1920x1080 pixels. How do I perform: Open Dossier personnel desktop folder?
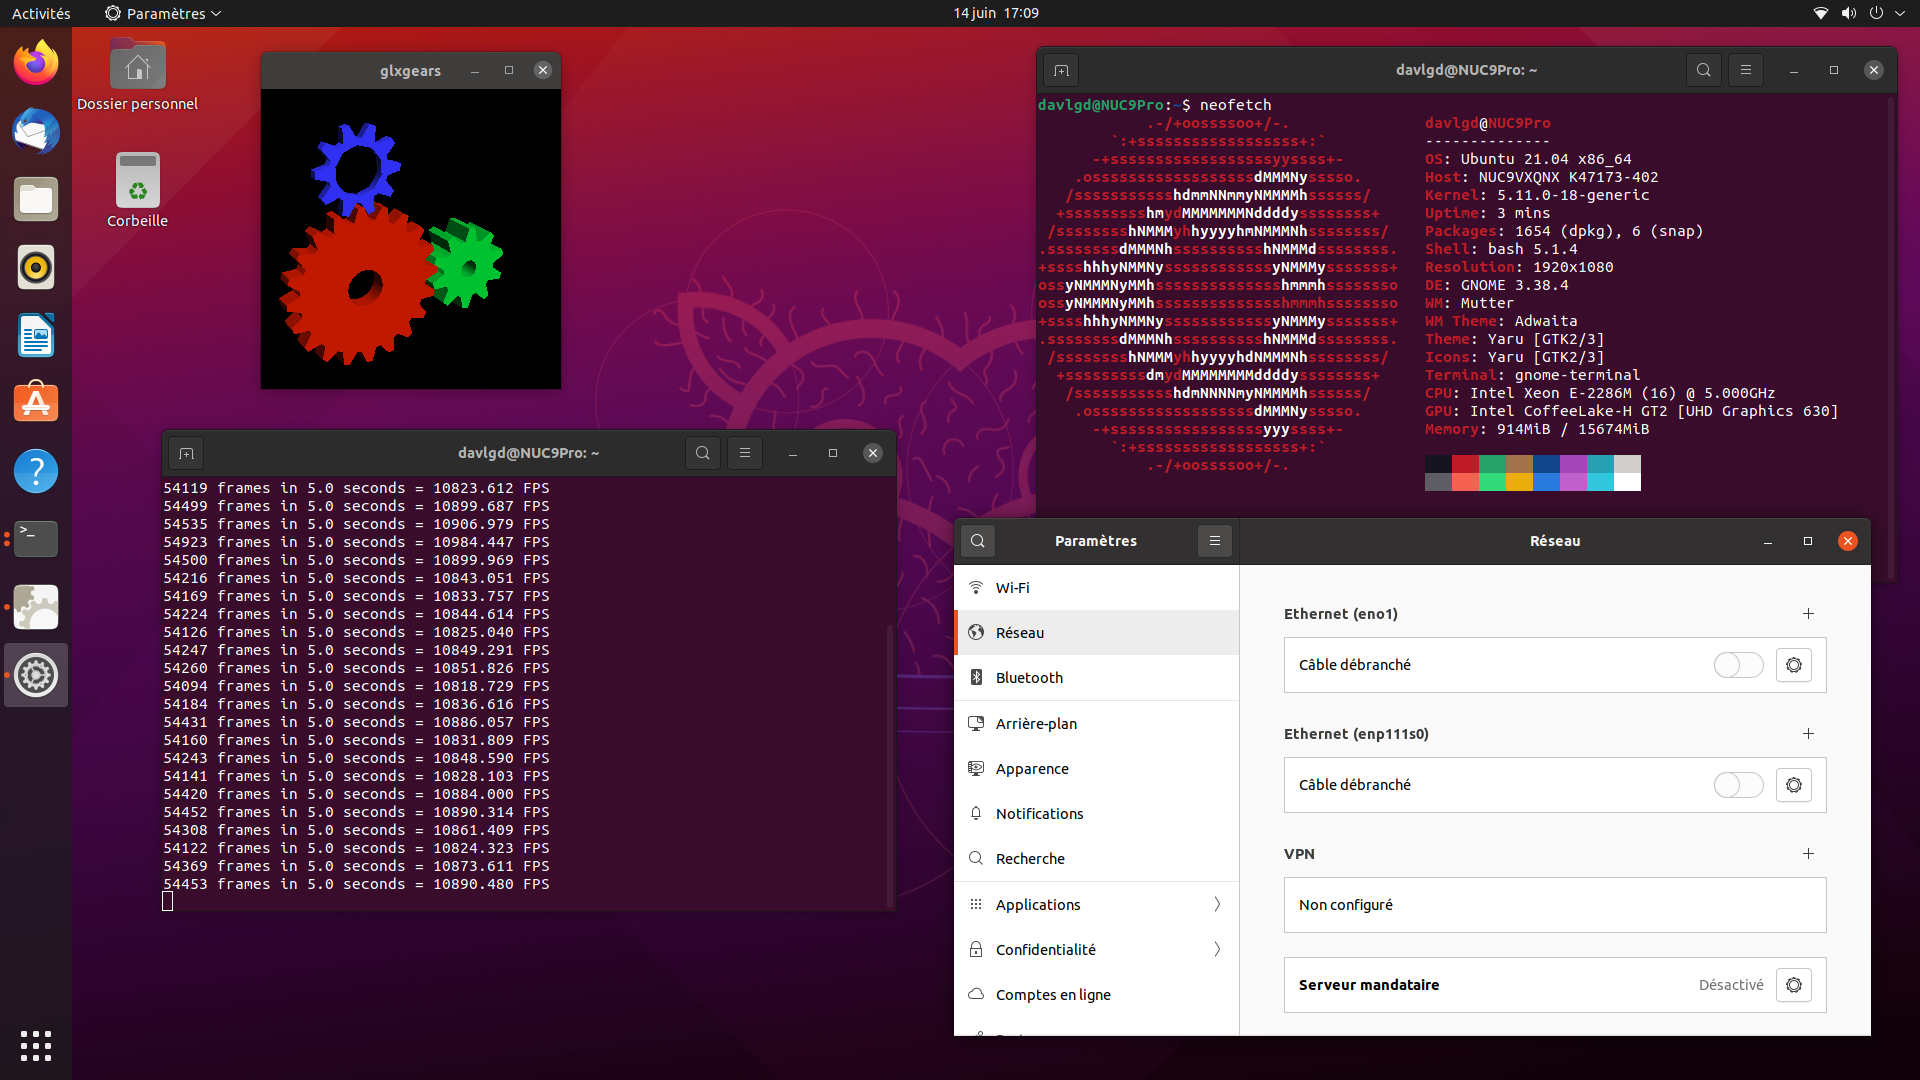(x=137, y=76)
